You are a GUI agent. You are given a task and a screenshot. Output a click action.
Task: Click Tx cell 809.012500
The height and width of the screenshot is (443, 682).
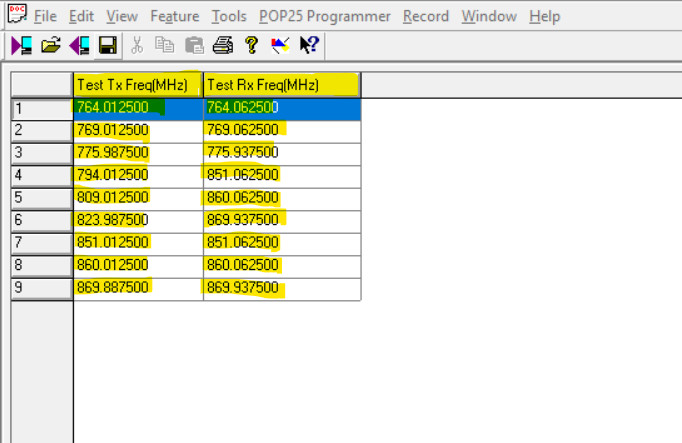tap(138, 200)
